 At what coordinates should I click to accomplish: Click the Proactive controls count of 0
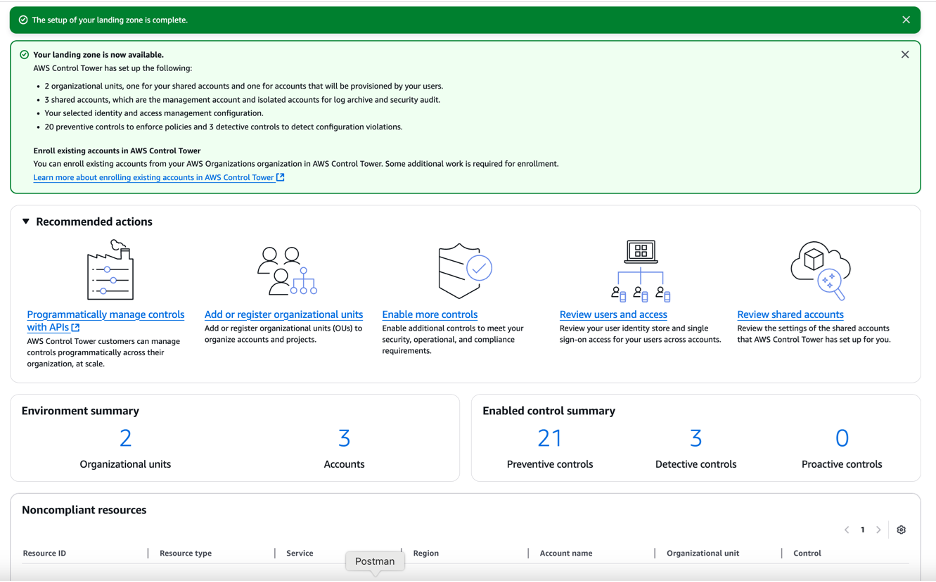point(842,438)
